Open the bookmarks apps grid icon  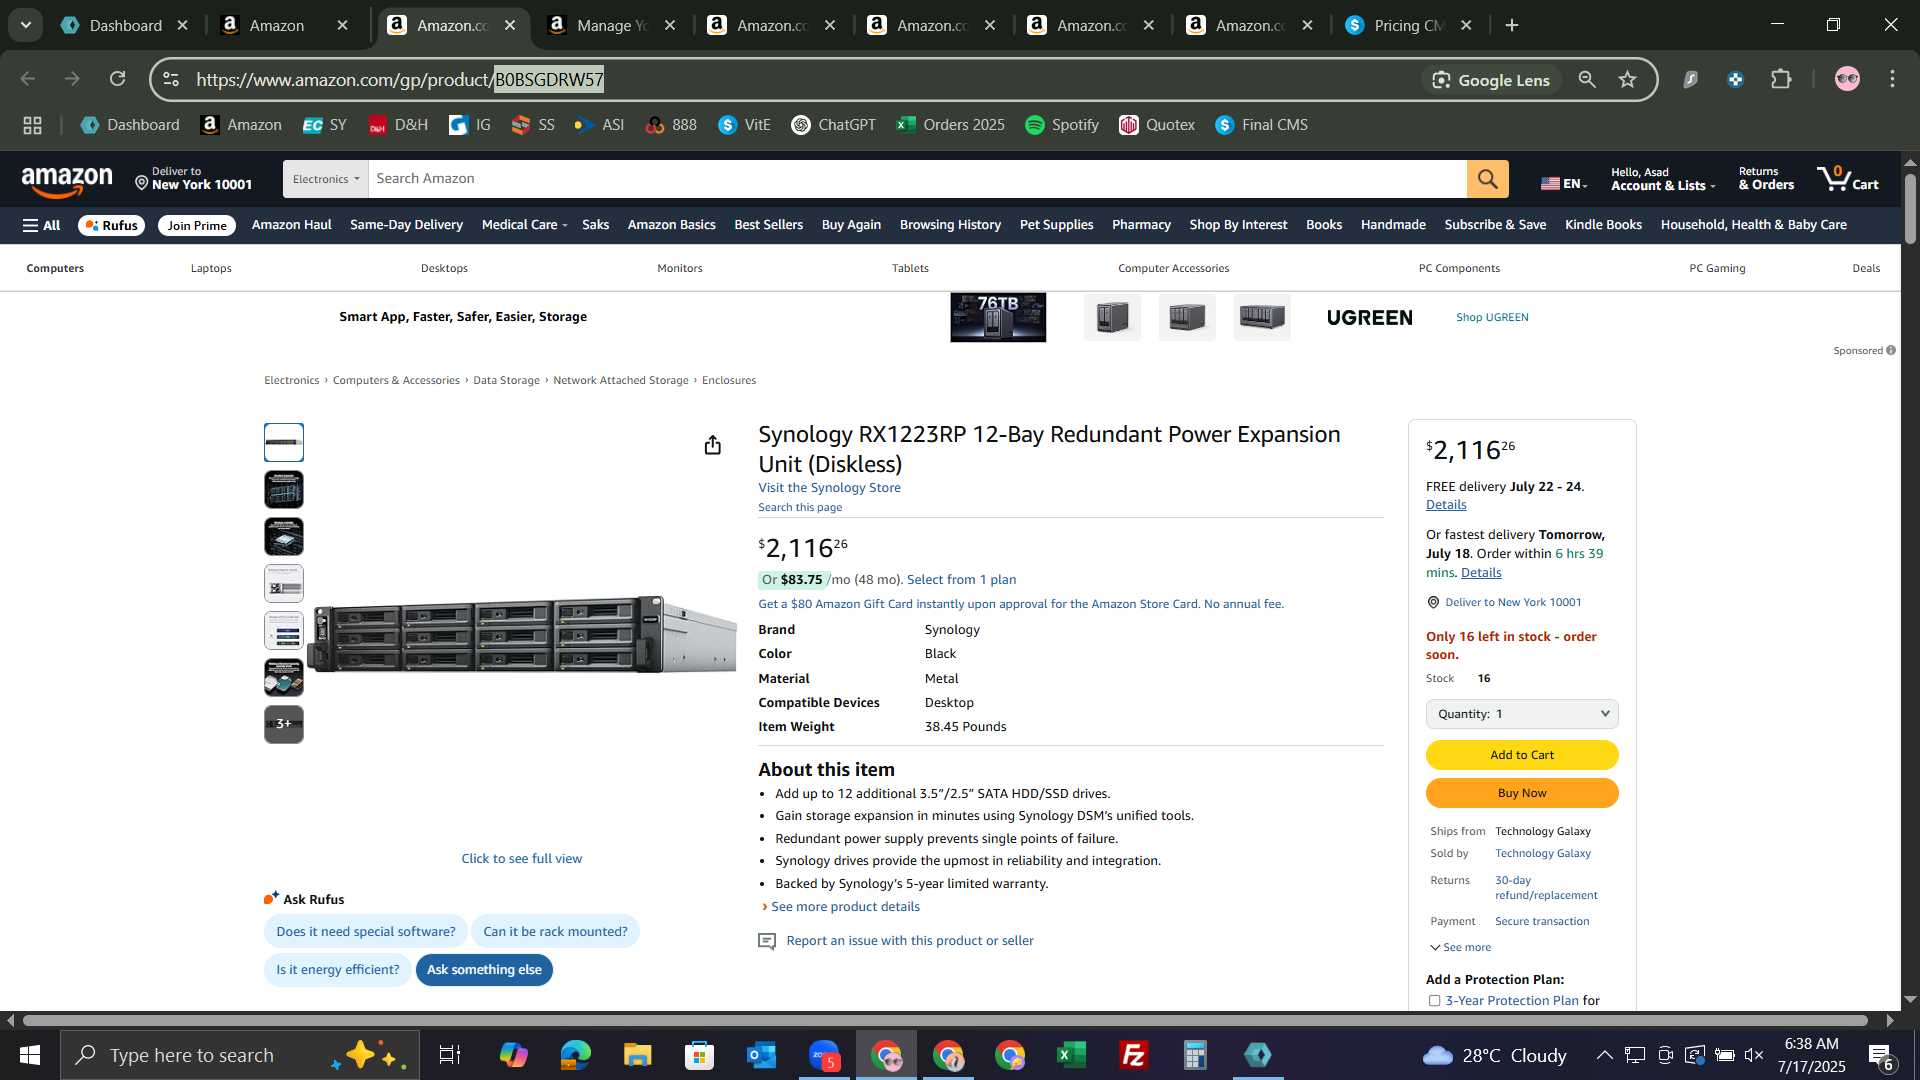coord(32,125)
